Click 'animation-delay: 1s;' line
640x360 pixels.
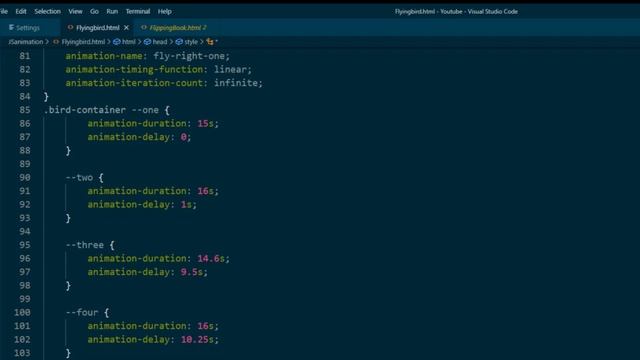(x=142, y=204)
